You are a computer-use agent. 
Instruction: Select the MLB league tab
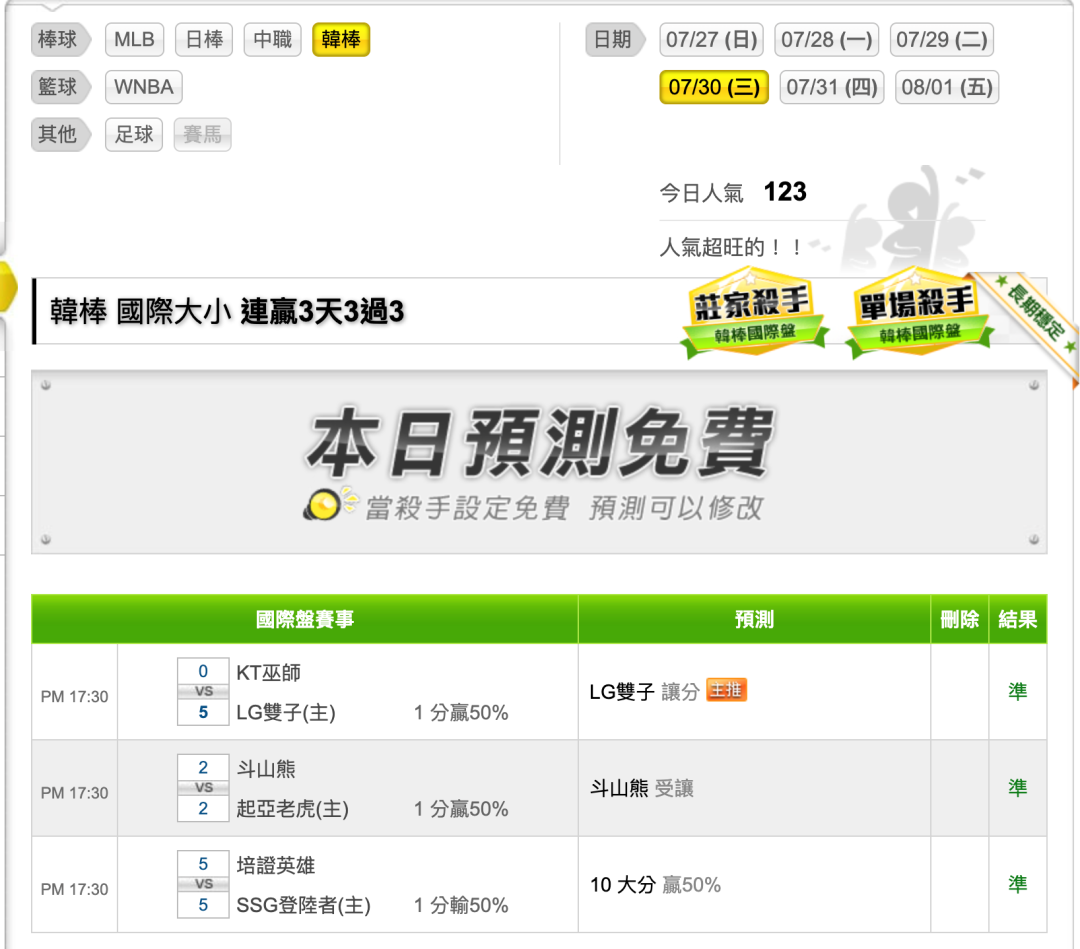click(x=134, y=39)
